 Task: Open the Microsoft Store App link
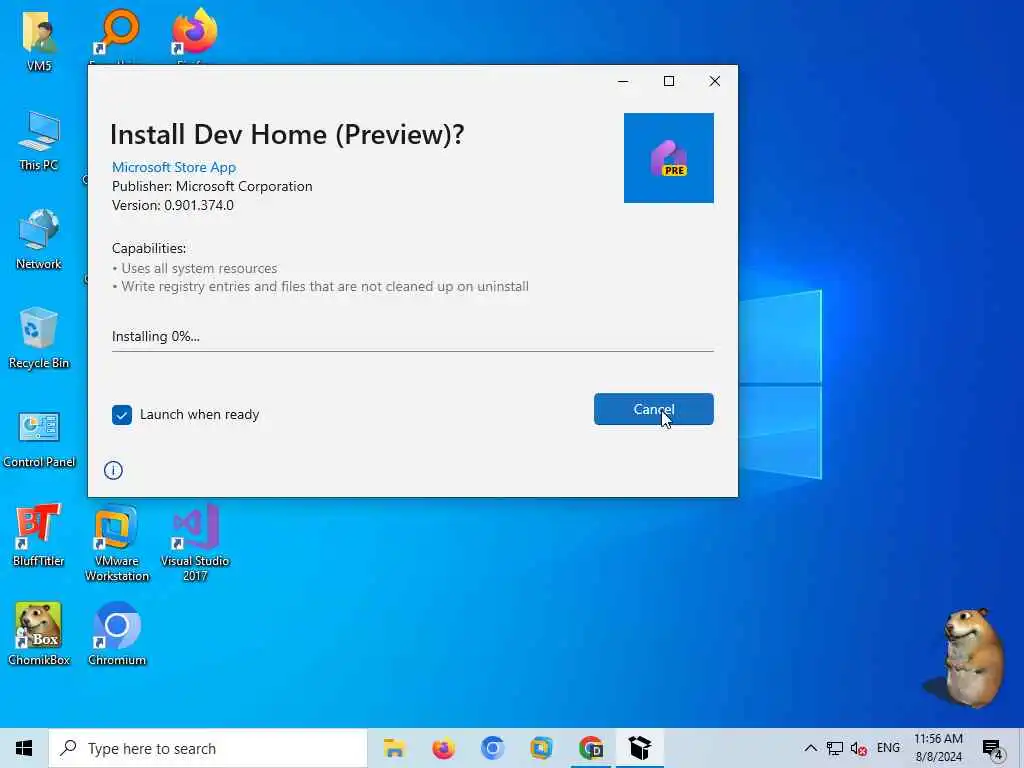174,167
